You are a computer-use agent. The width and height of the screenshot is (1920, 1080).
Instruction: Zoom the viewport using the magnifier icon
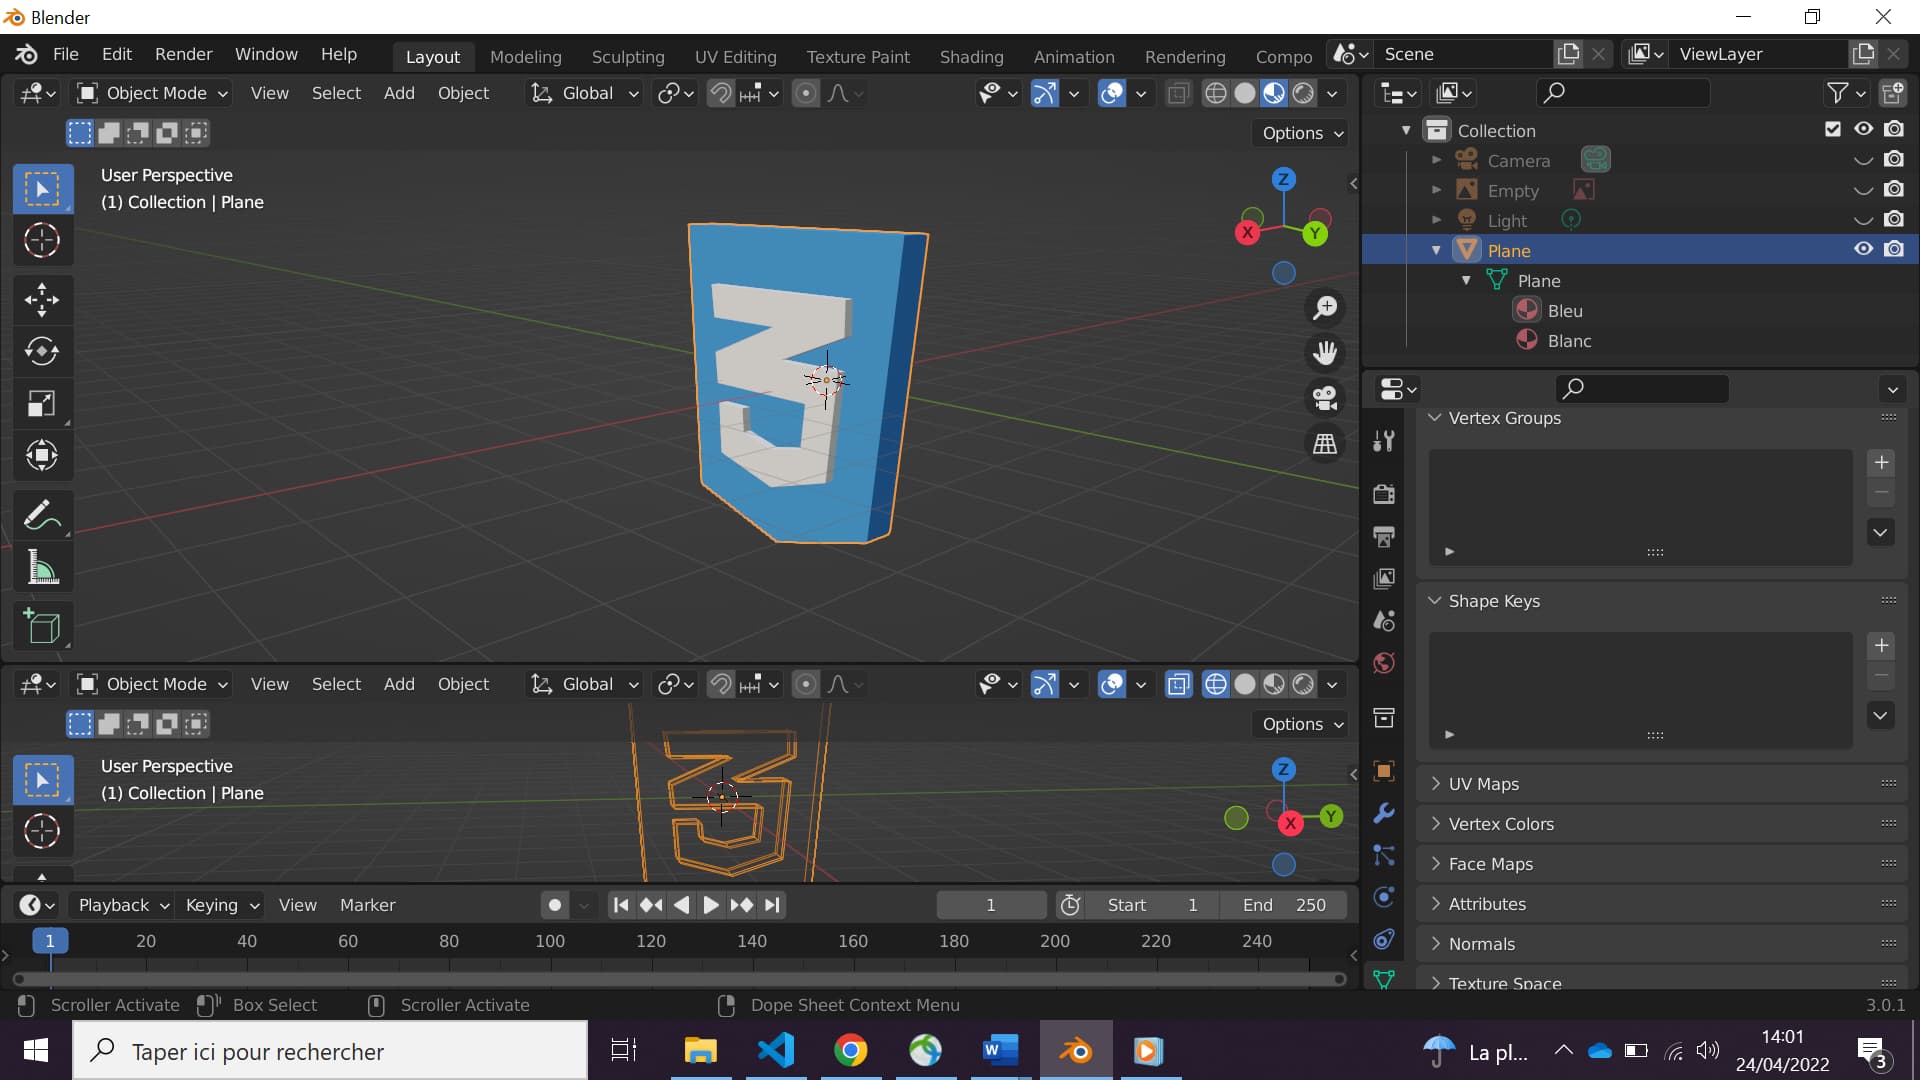[x=1324, y=307]
